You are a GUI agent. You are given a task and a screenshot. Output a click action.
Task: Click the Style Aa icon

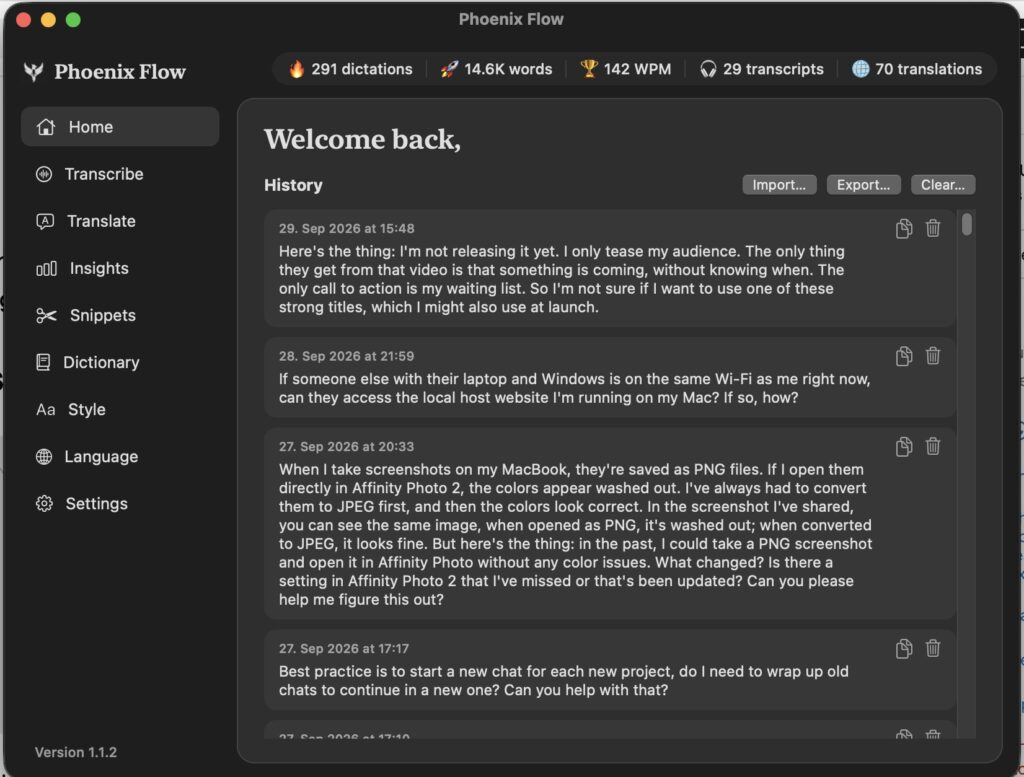point(46,409)
